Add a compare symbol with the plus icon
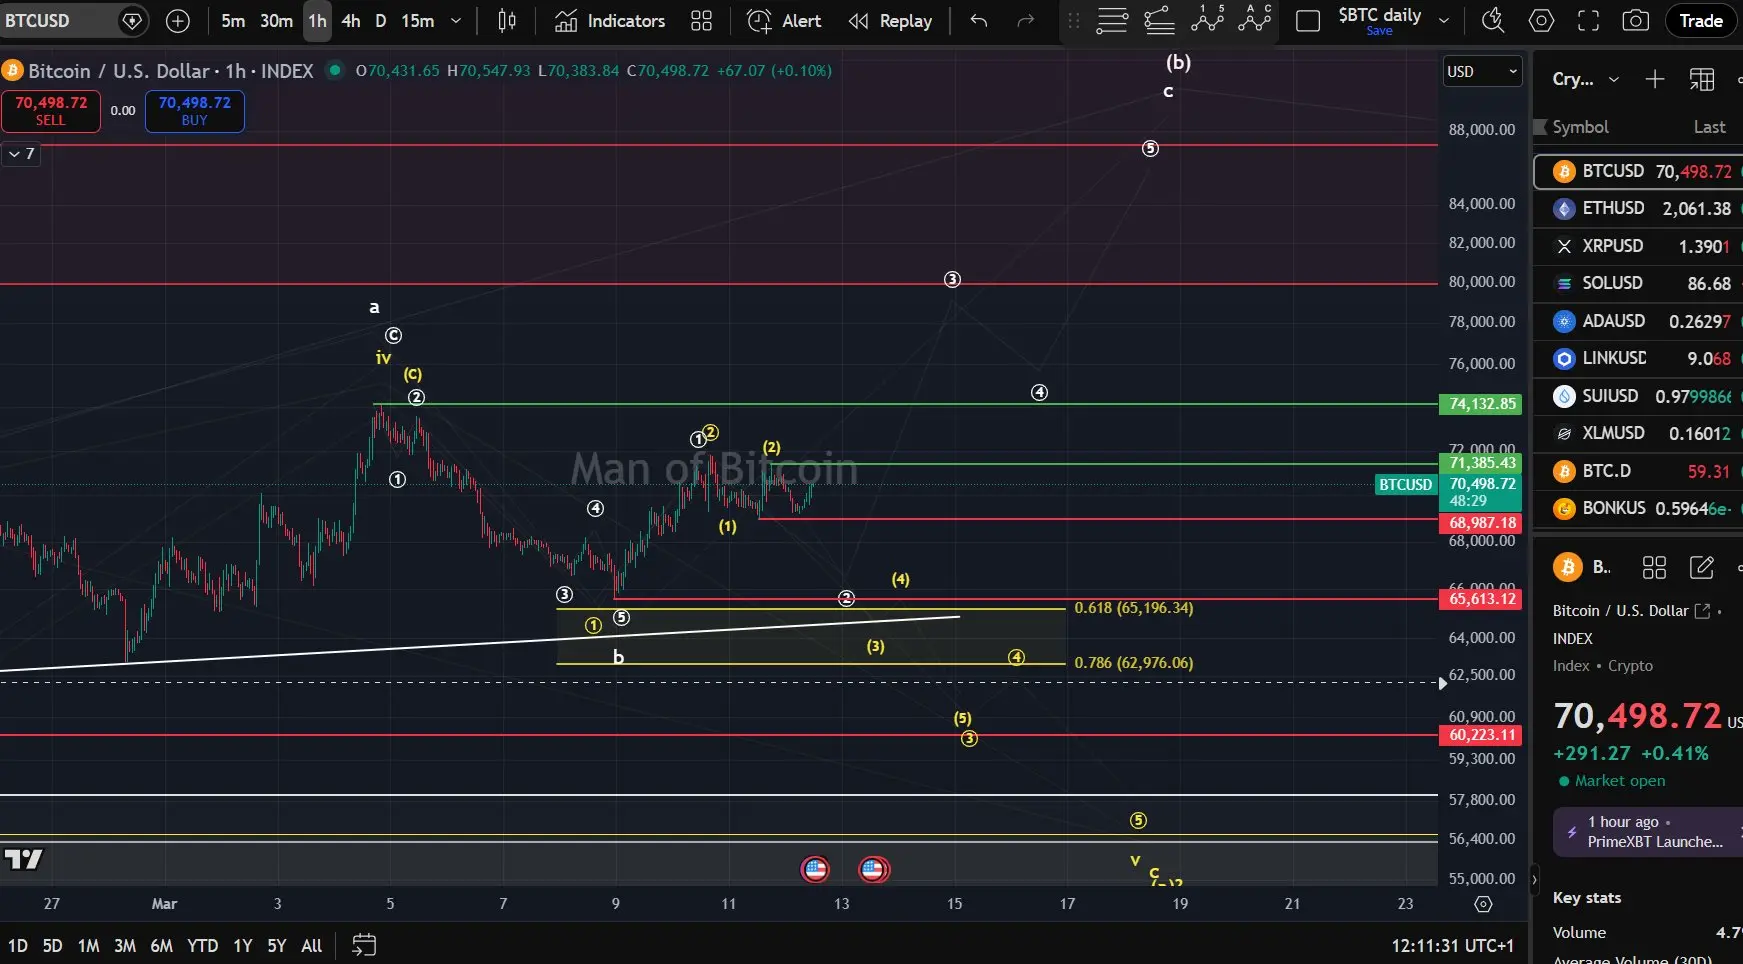This screenshot has height=964, width=1743. (177, 20)
